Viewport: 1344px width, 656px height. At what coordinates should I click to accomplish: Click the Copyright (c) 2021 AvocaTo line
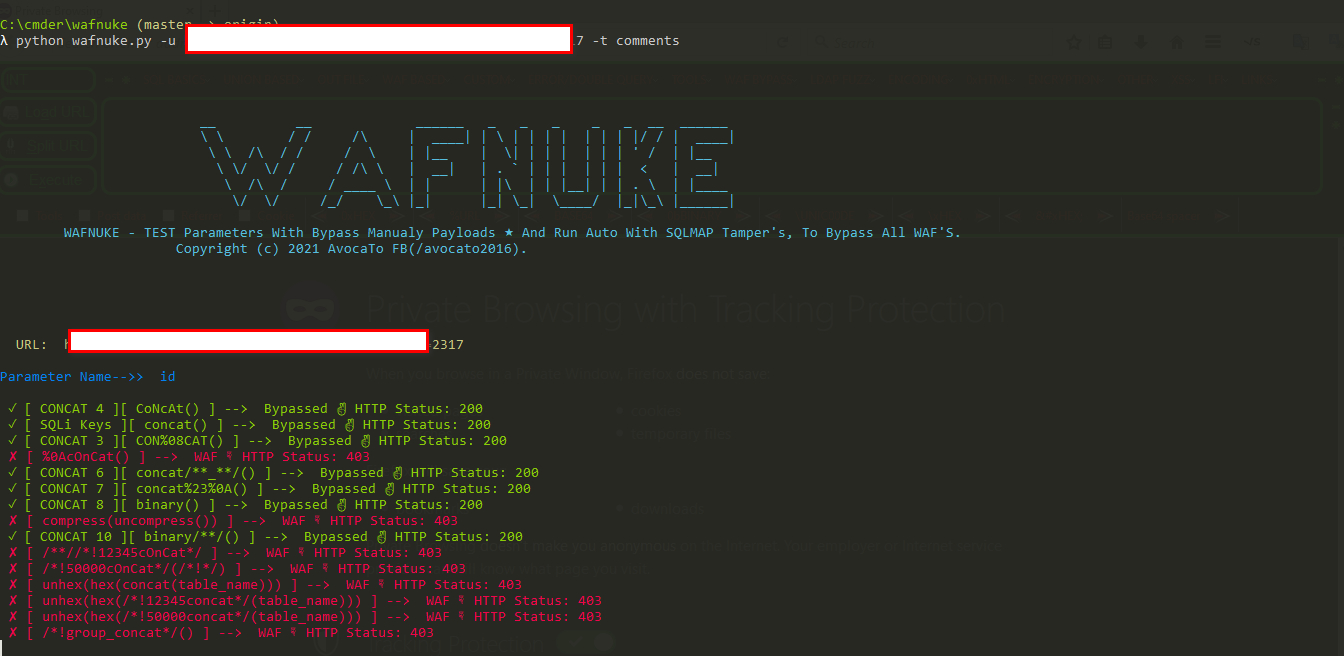(351, 249)
